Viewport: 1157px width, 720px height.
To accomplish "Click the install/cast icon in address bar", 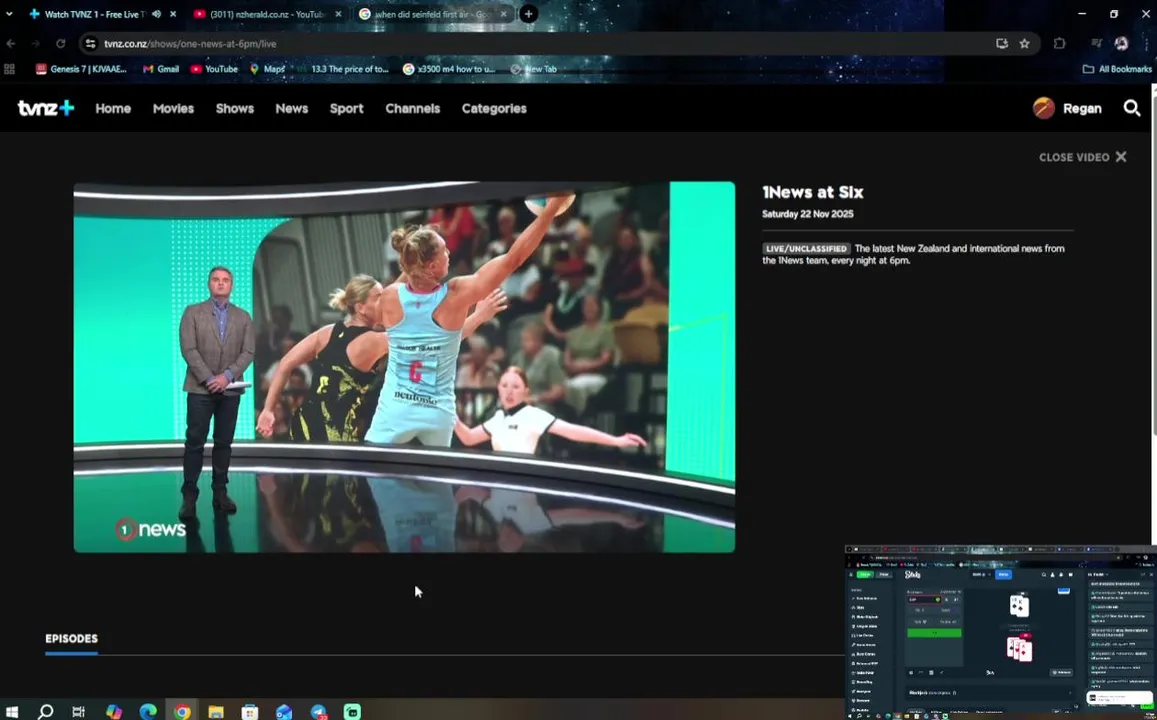I will tap(1001, 44).
